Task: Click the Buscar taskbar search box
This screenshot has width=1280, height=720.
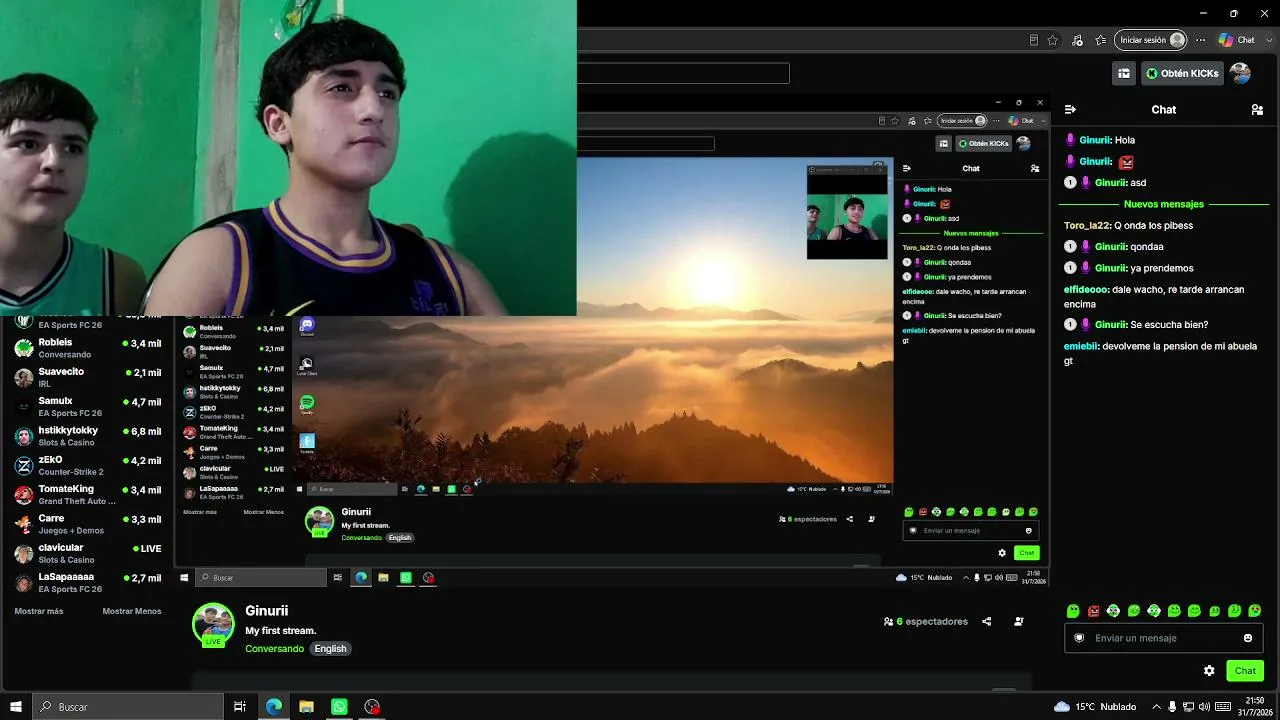Action: 128,707
